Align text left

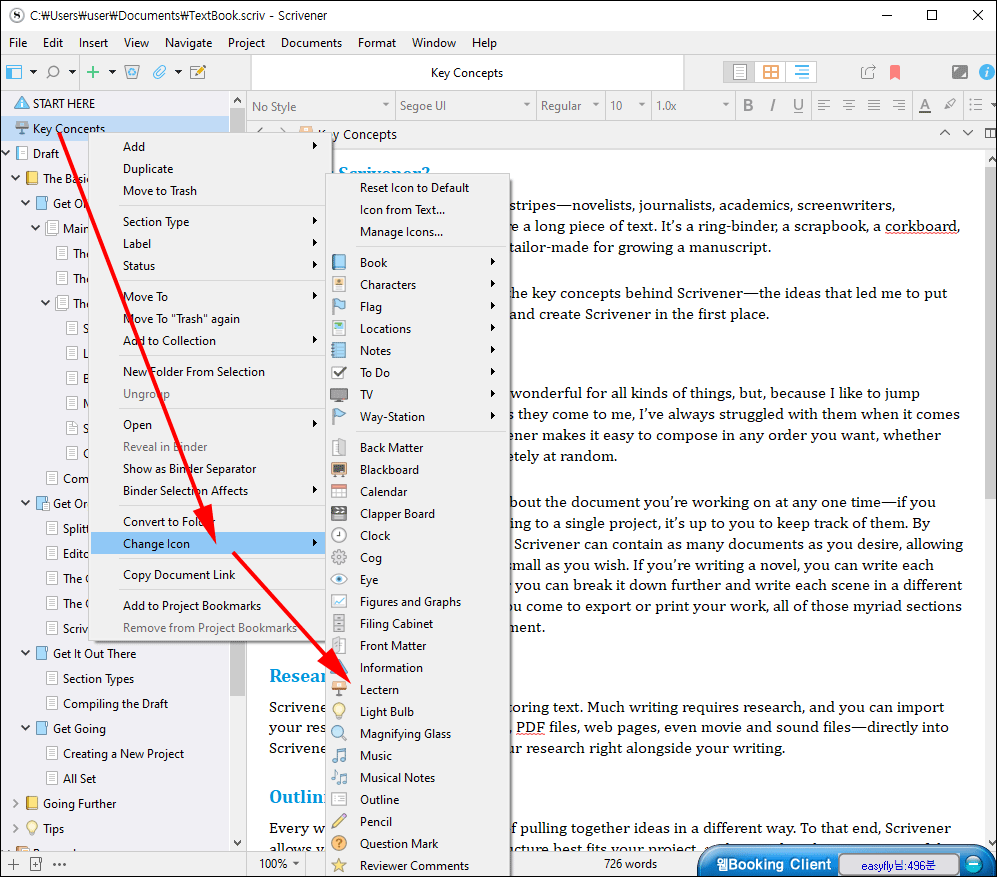click(823, 105)
